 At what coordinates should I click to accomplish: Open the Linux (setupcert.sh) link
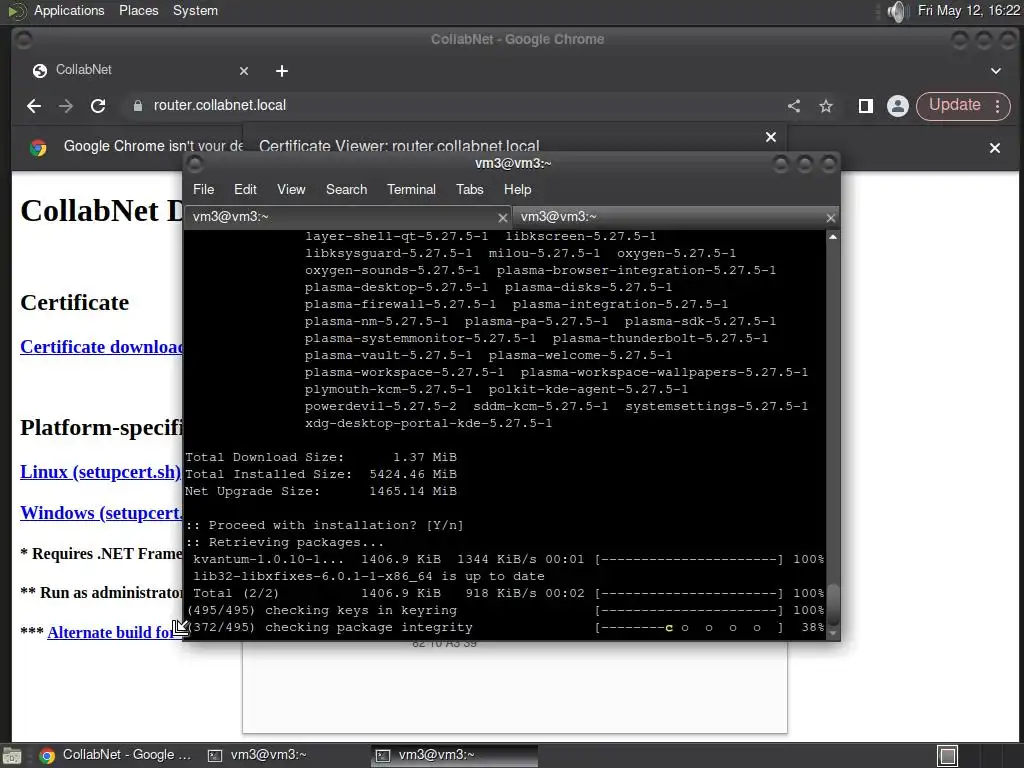(101, 472)
